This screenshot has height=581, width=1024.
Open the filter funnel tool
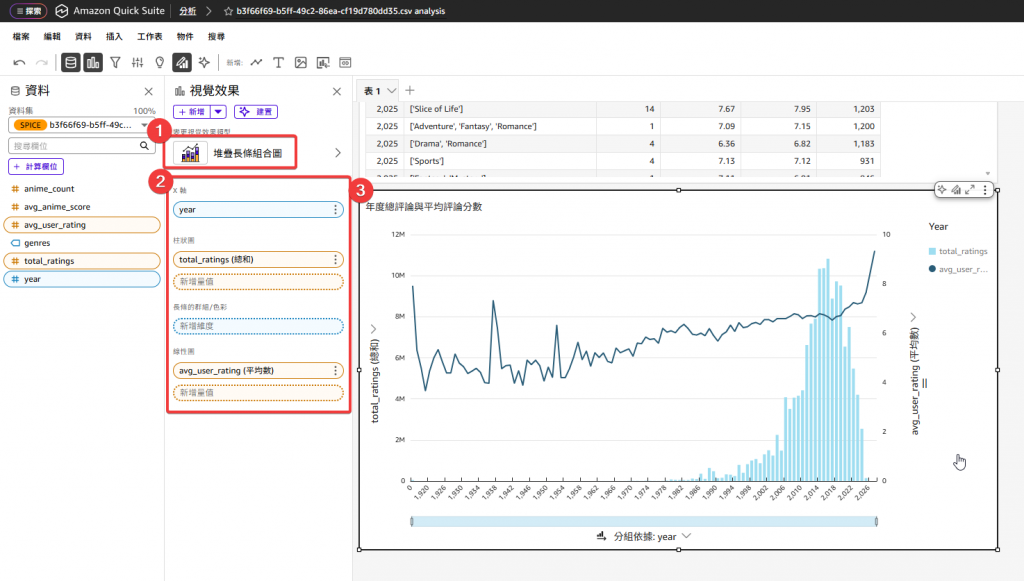(116, 63)
